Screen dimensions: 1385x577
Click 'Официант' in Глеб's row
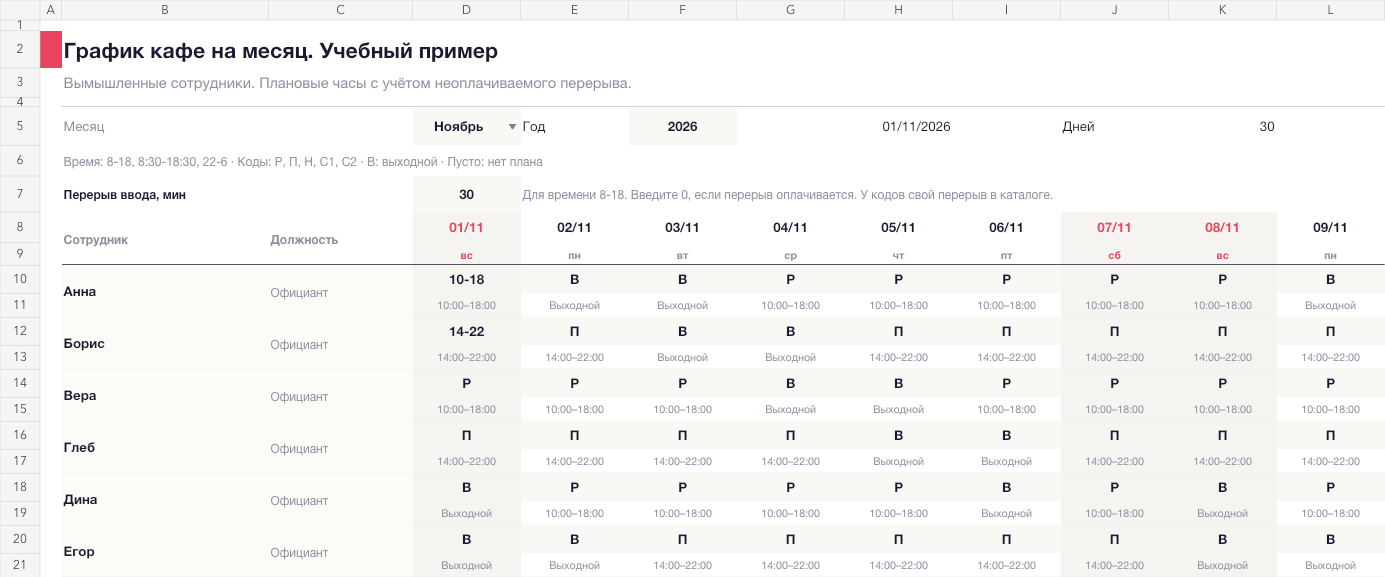(299, 449)
